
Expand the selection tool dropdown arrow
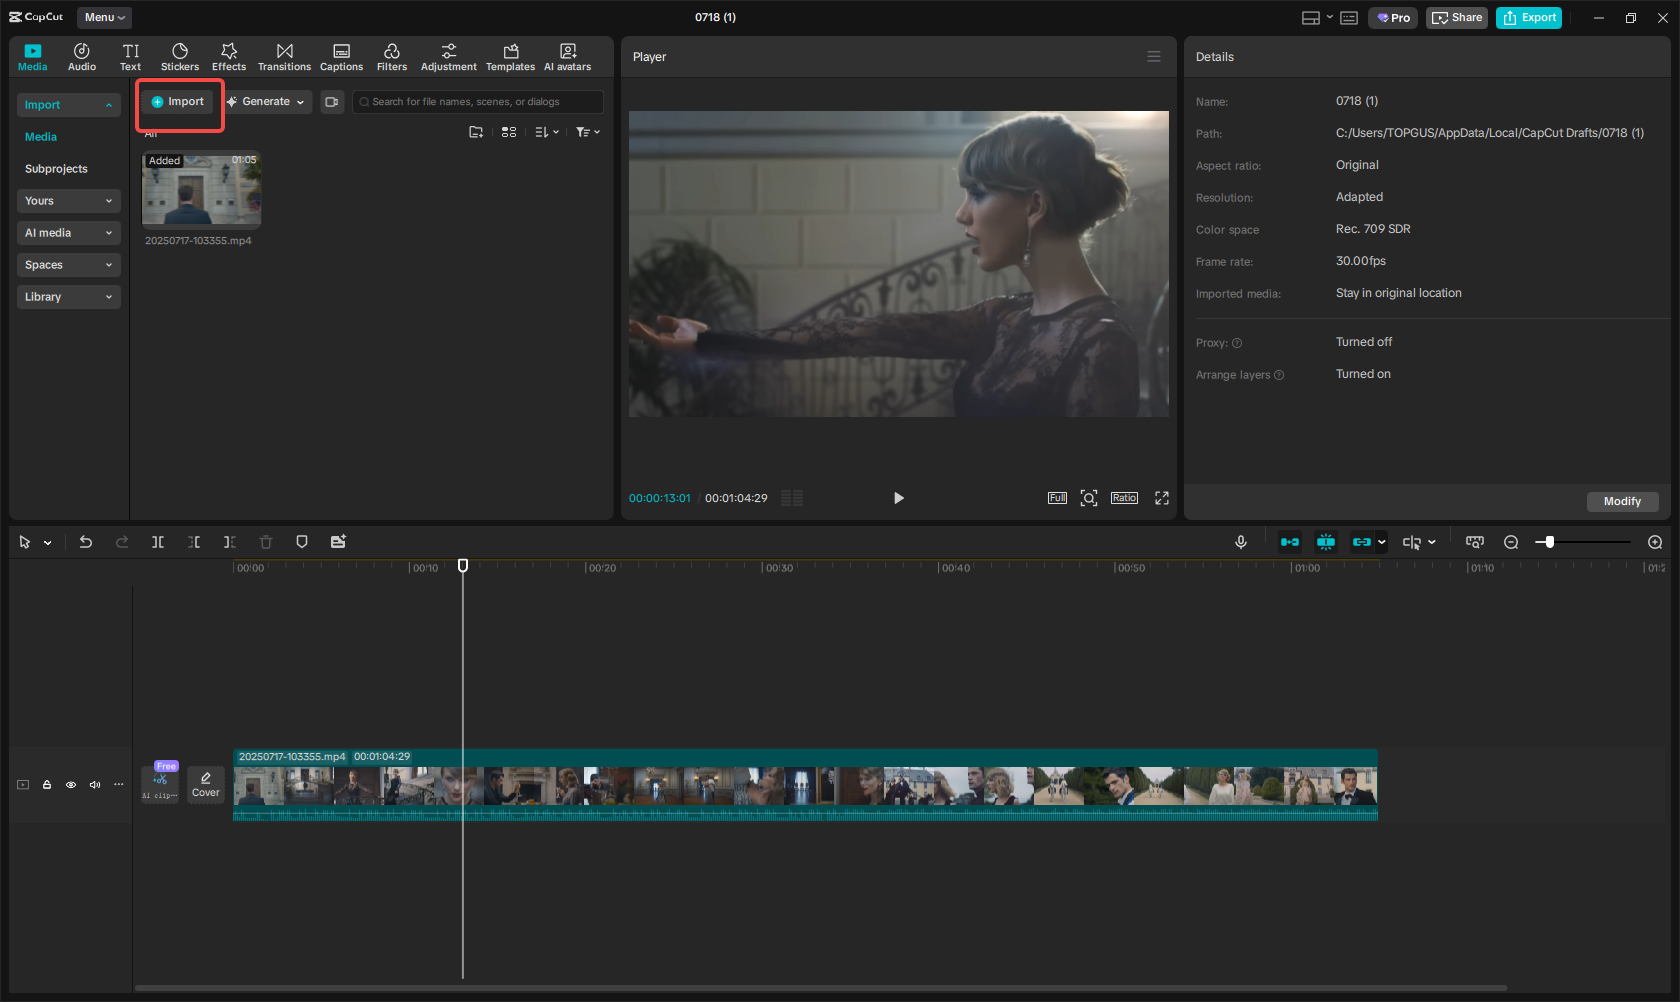coord(46,541)
